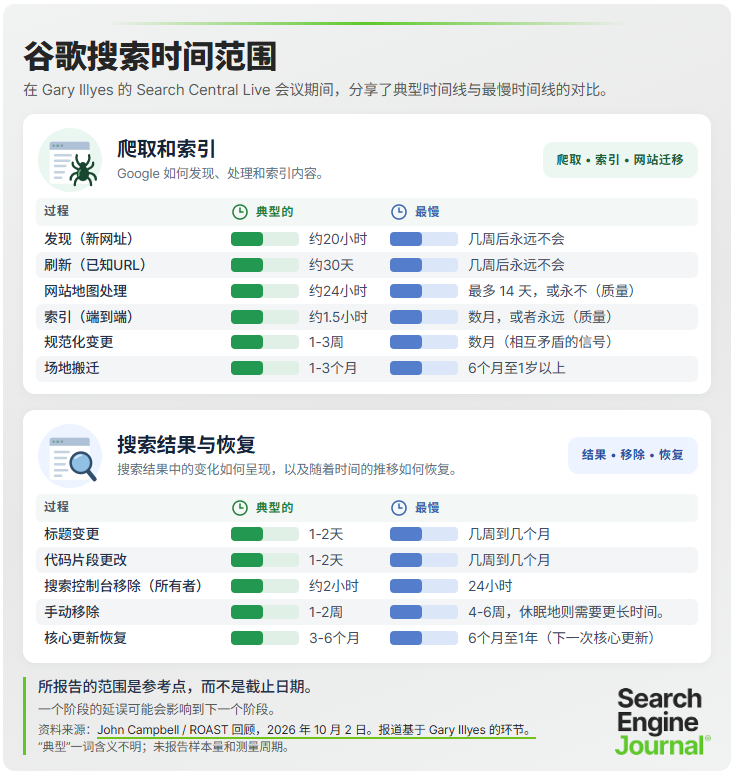Screen dimensions: 740x777
Task: Click the 手动移除 row label
Action: coord(72,612)
